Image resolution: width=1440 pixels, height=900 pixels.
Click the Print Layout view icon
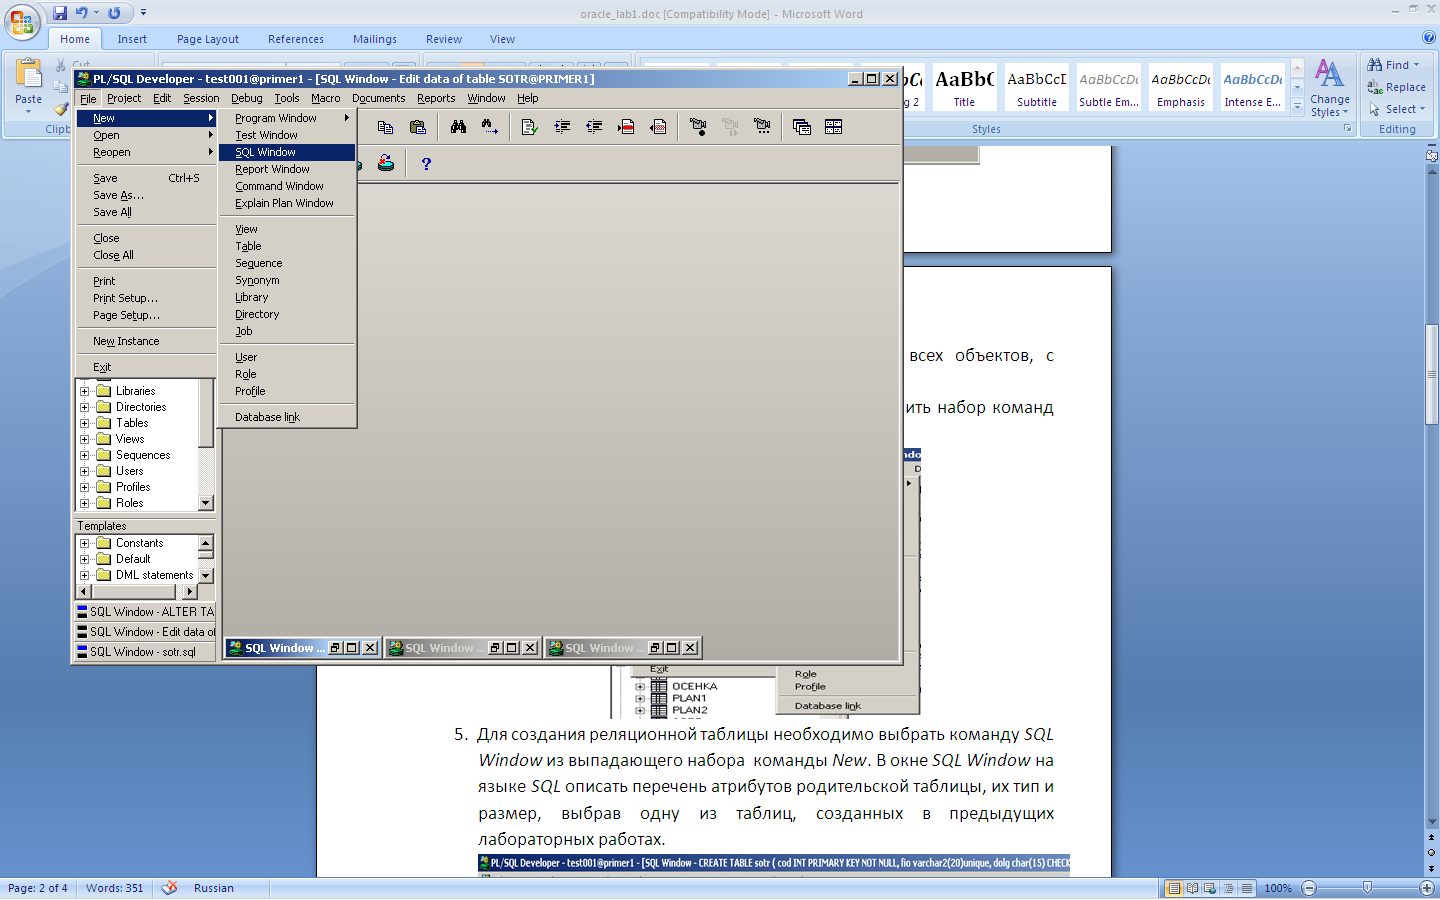(1174, 888)
